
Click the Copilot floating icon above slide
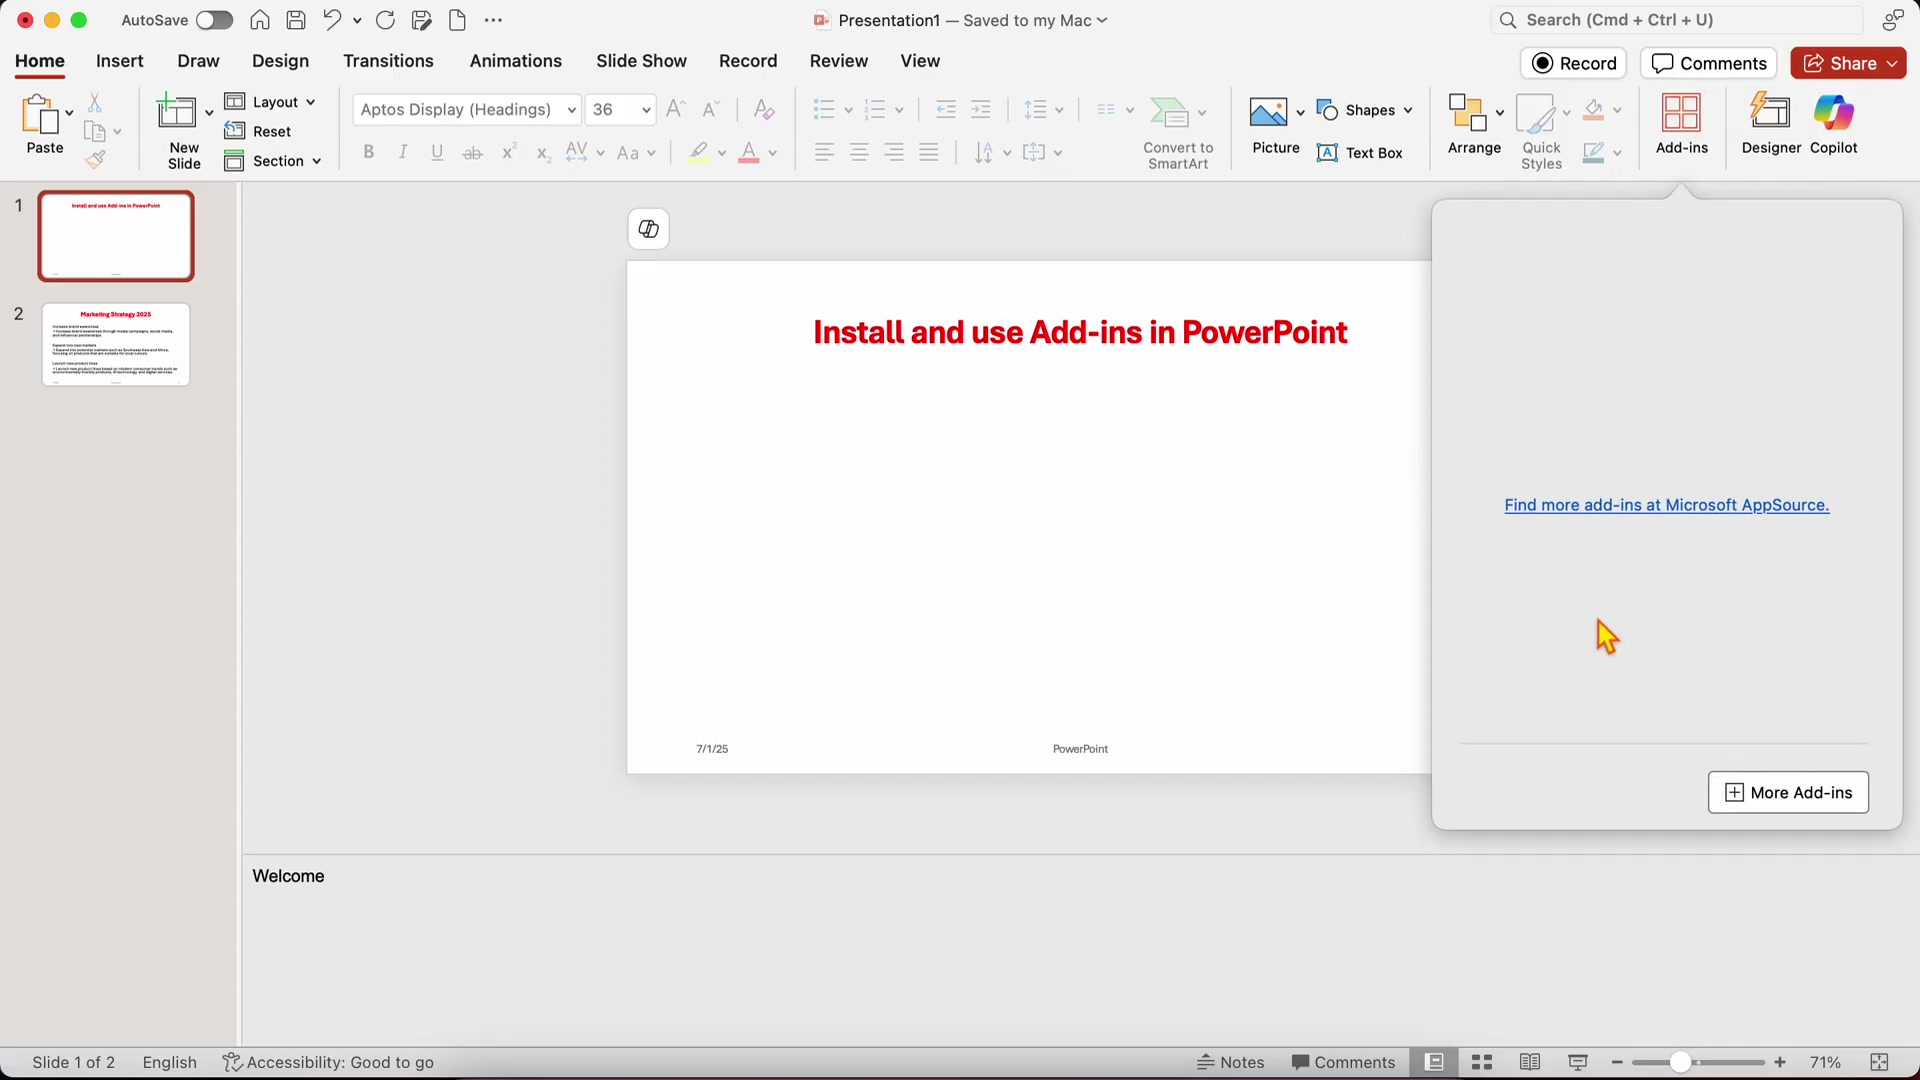[x=648, y=229]
